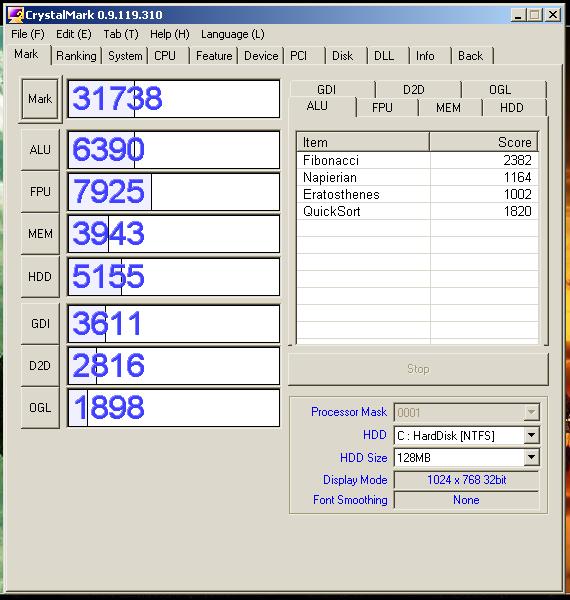Open the File (F) menu

[28, 34]
